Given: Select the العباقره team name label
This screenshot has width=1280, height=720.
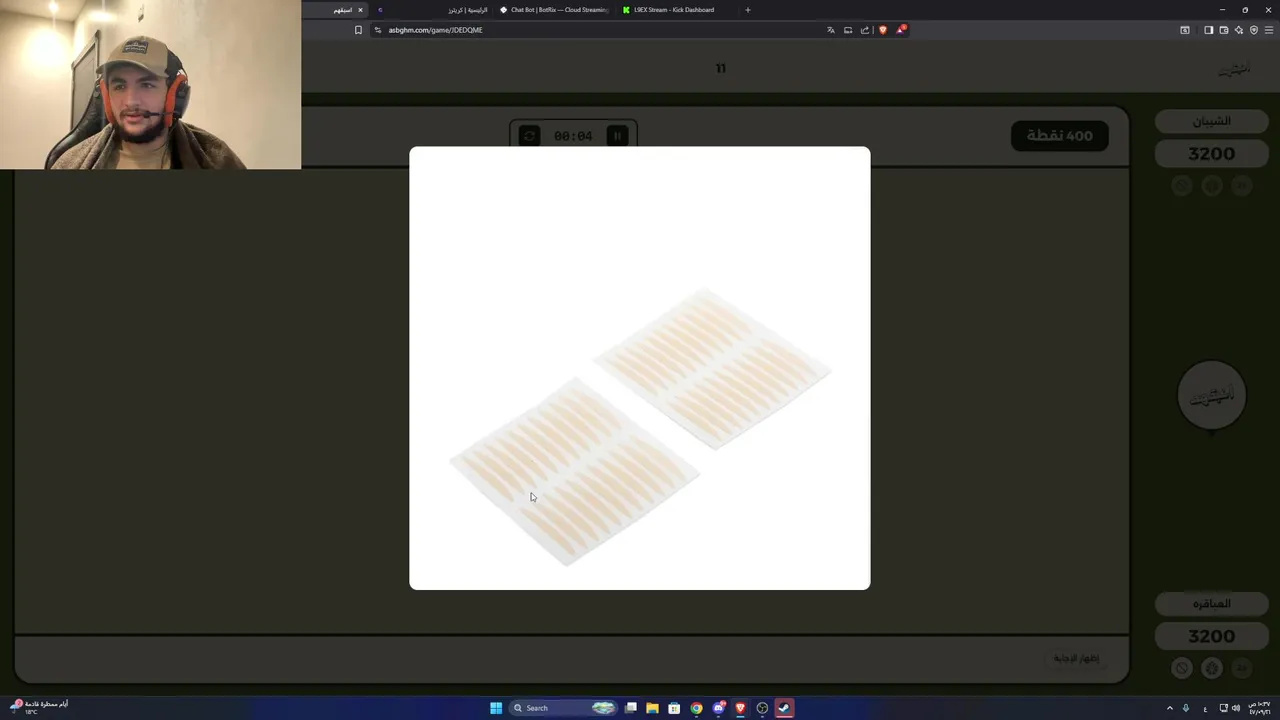Looking at the screenshot, I should (x=1211, y=604).
